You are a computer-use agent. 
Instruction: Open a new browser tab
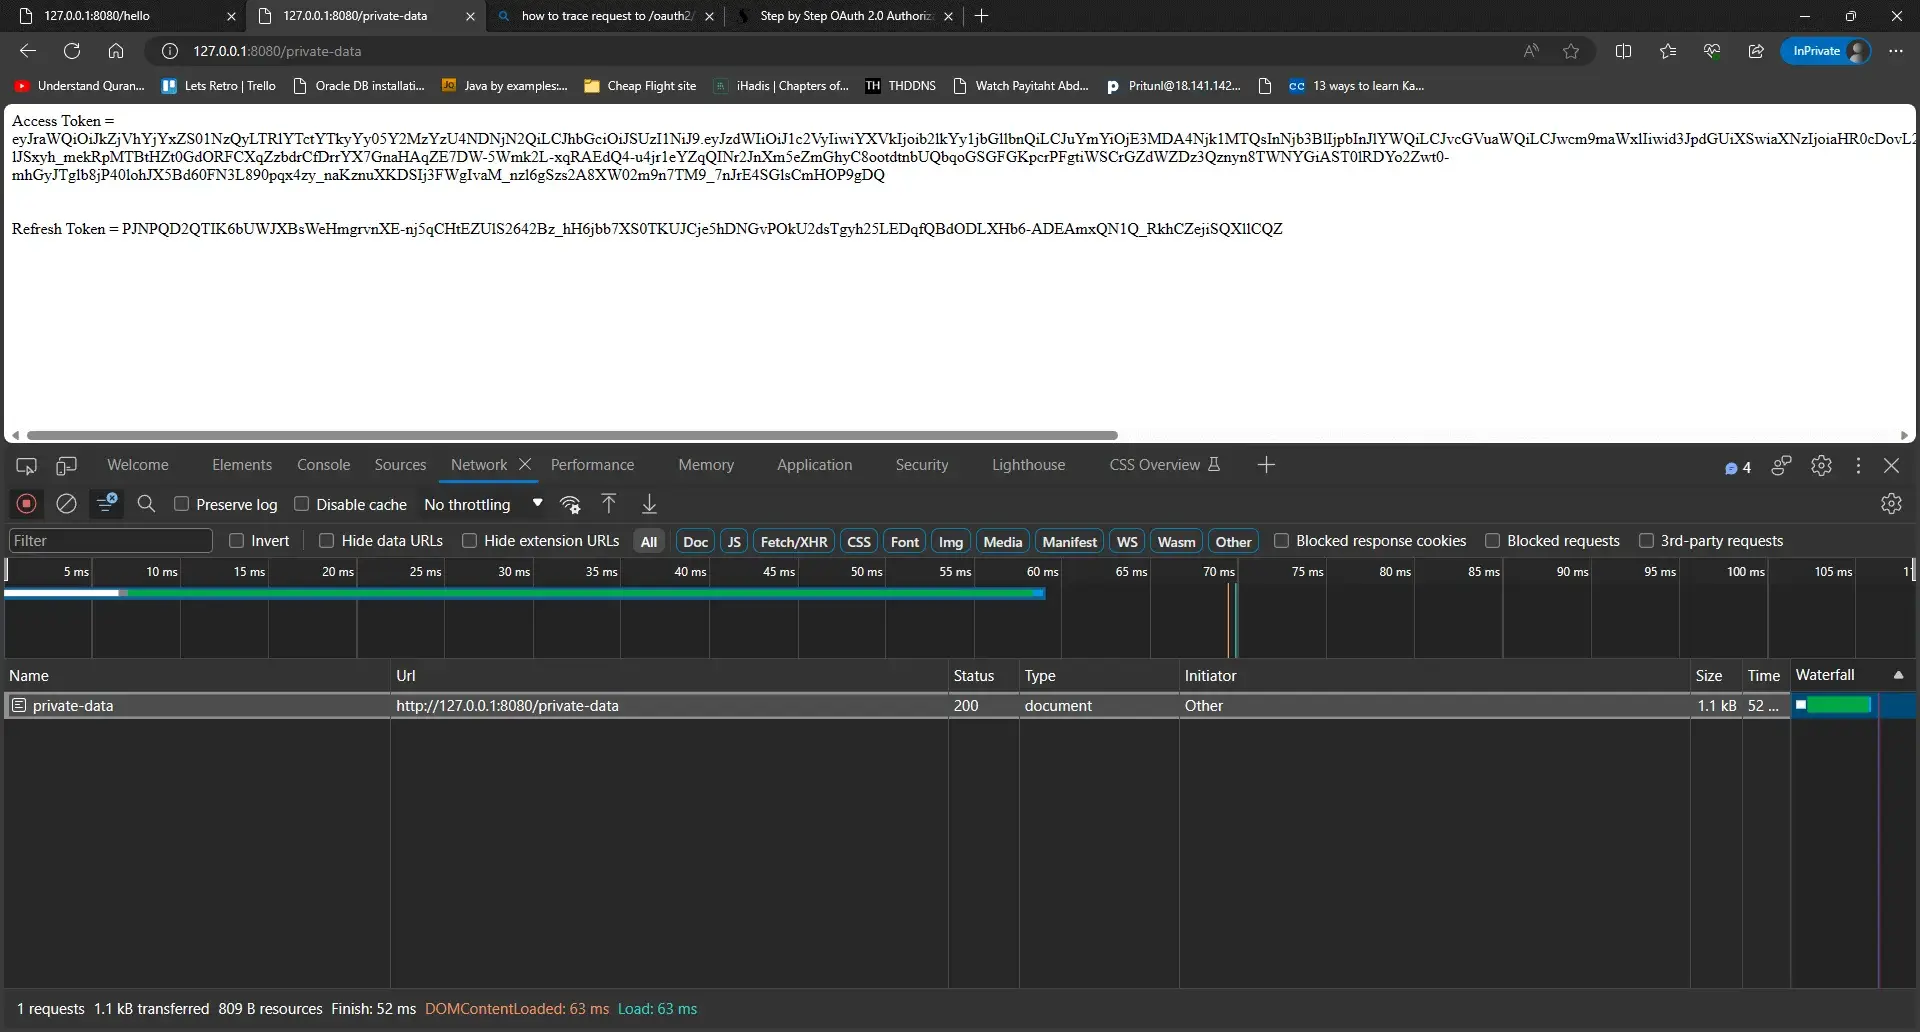[981, 16]
